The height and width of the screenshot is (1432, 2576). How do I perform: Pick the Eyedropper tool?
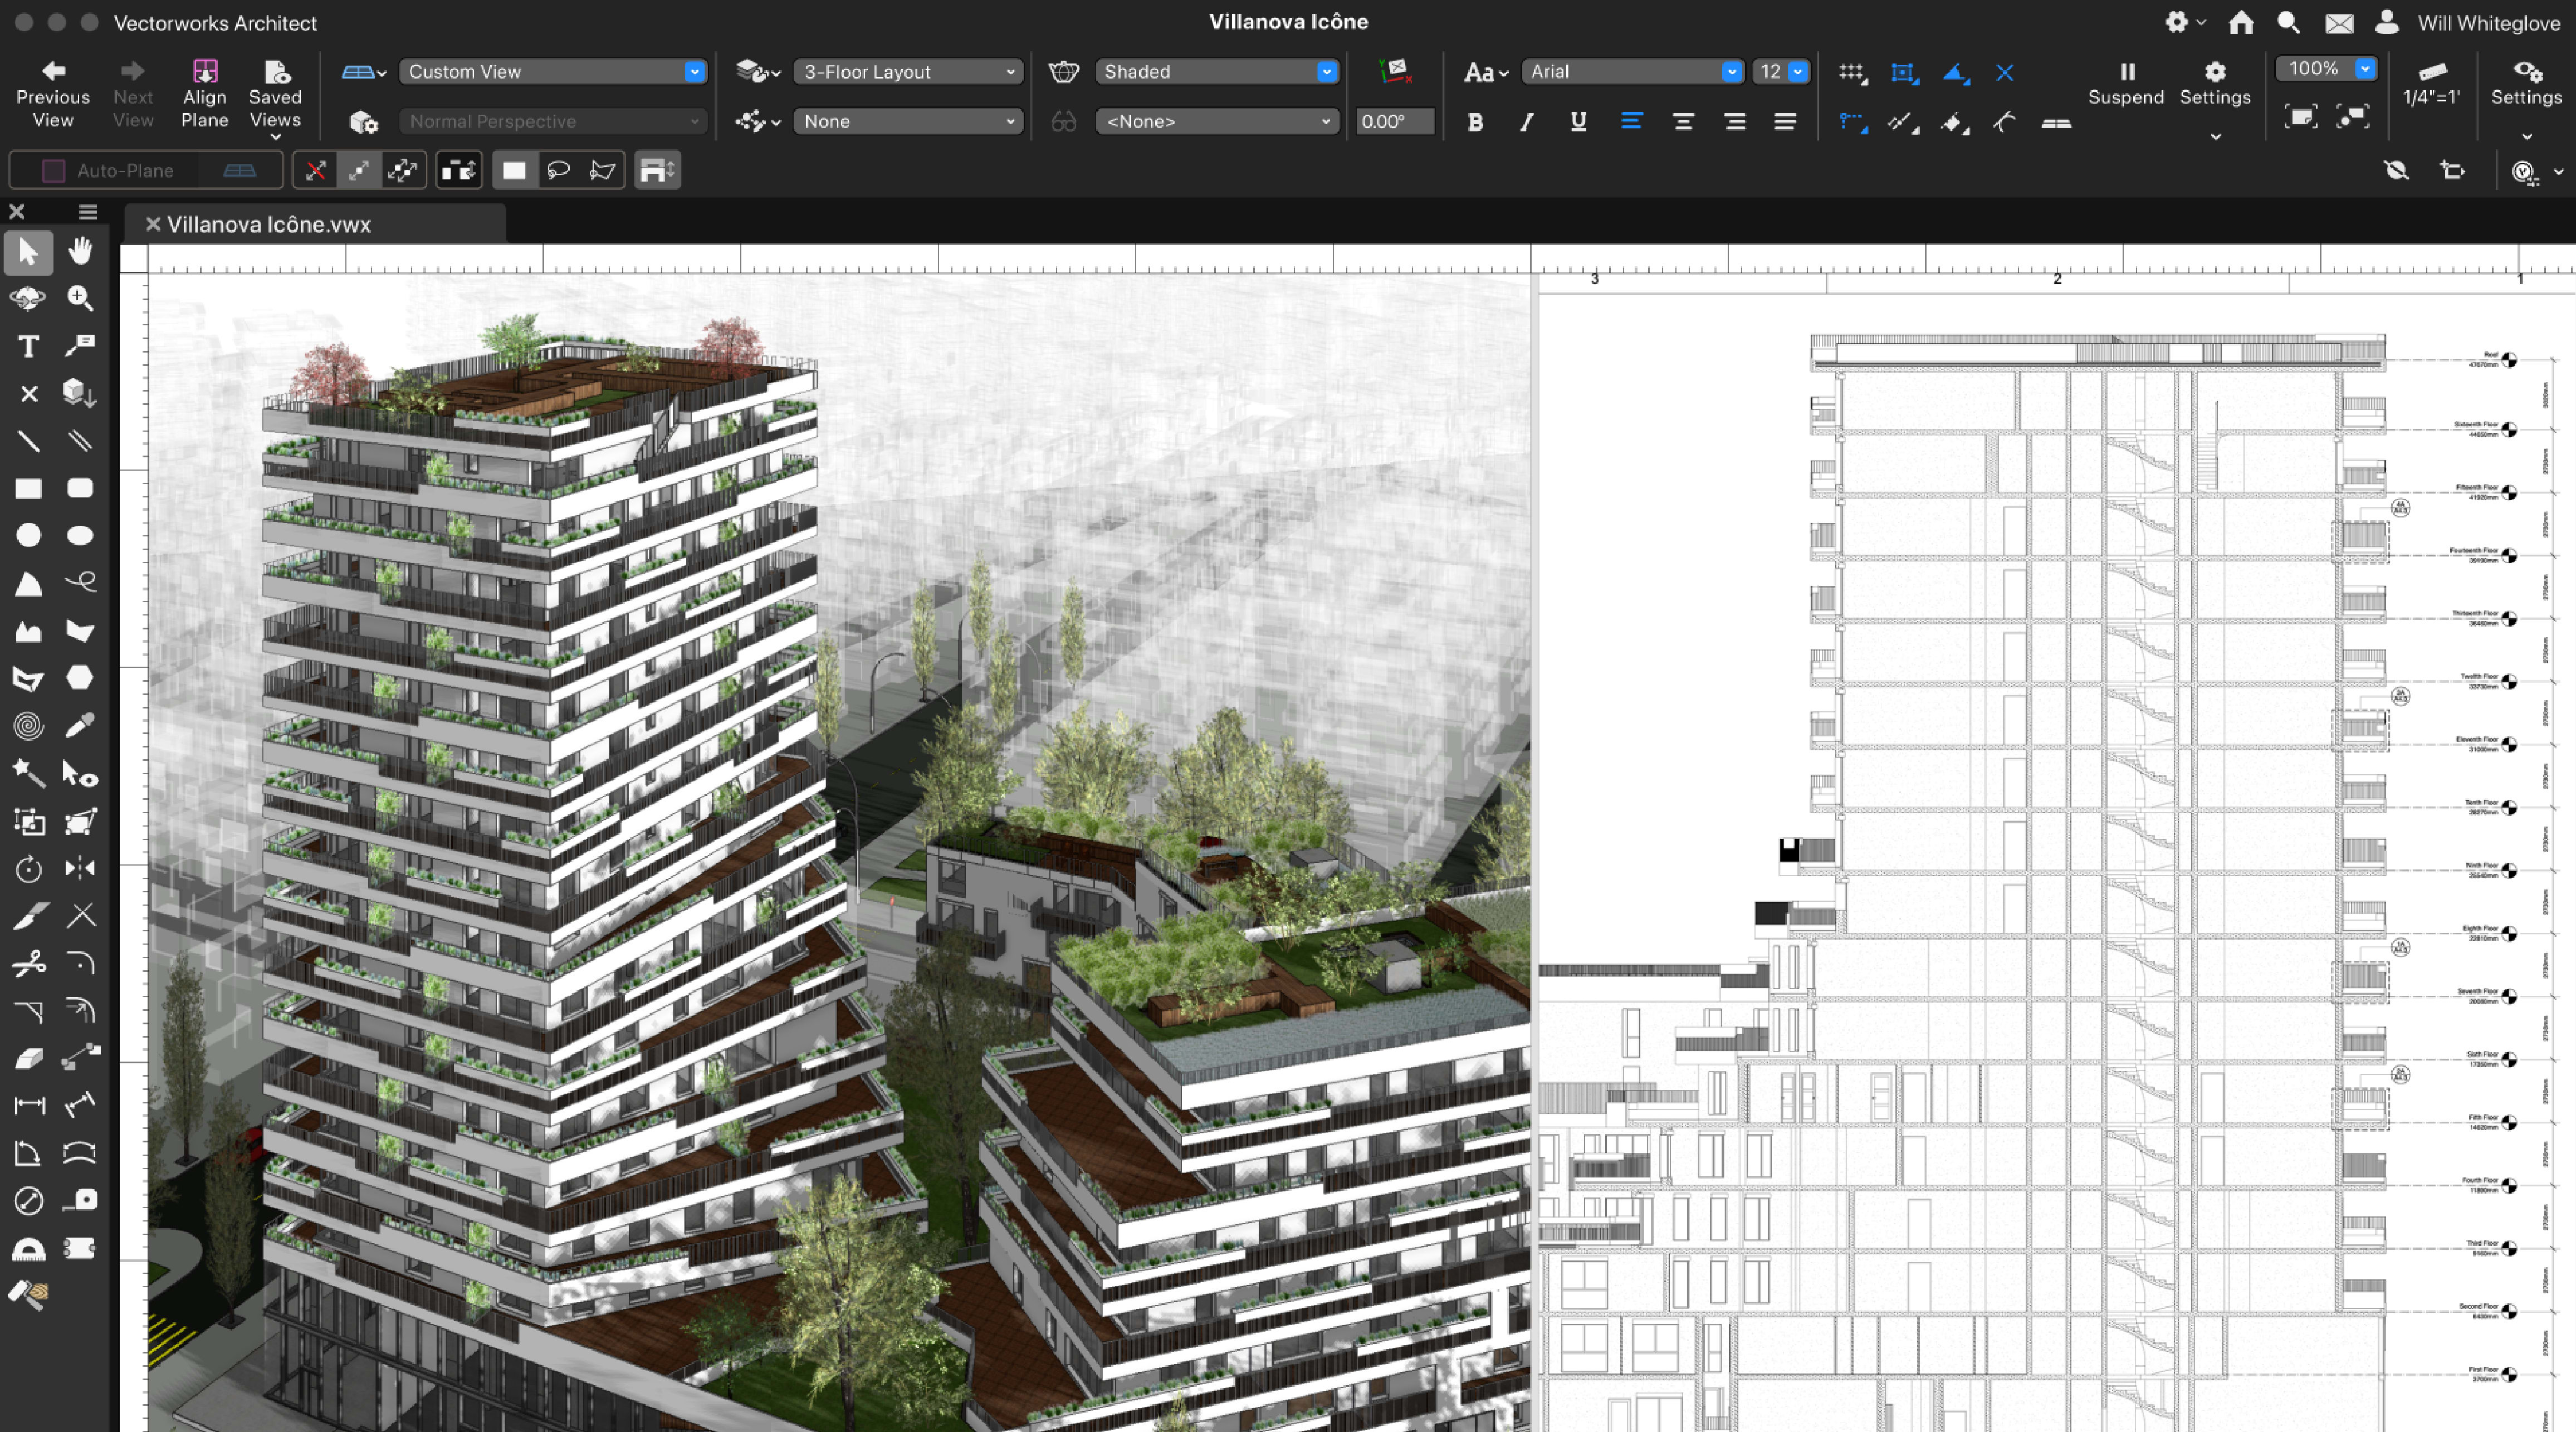(80, 726)
